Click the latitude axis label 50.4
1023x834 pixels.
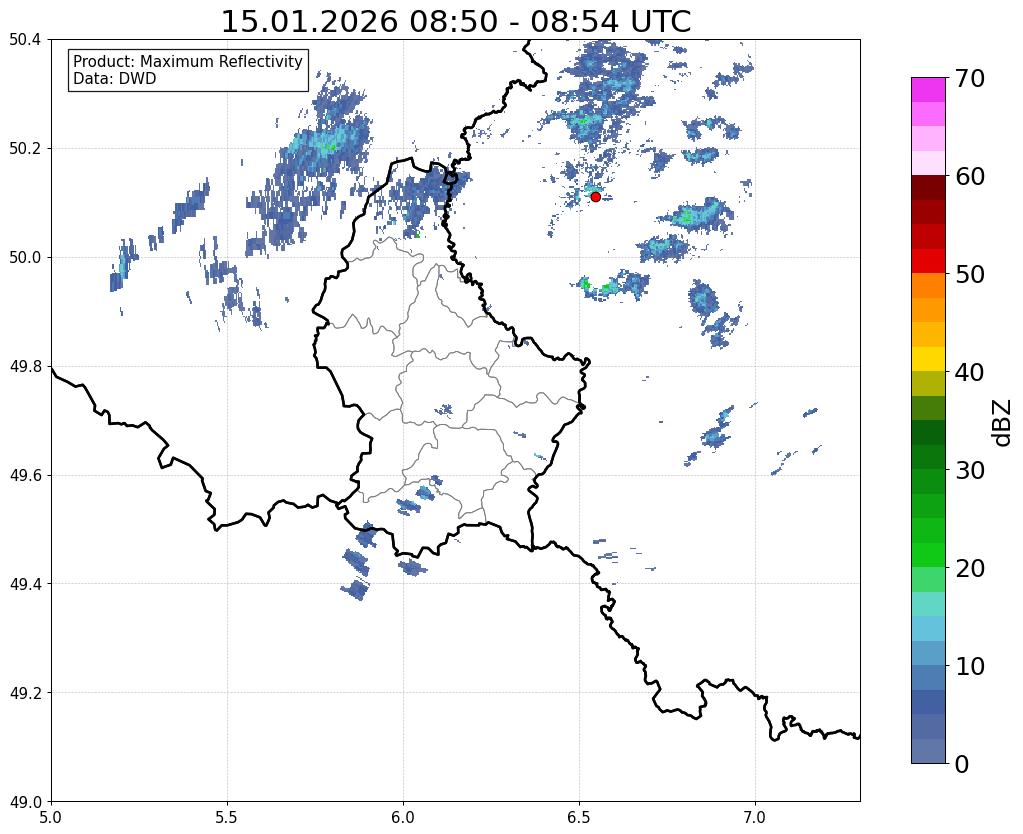25,40
